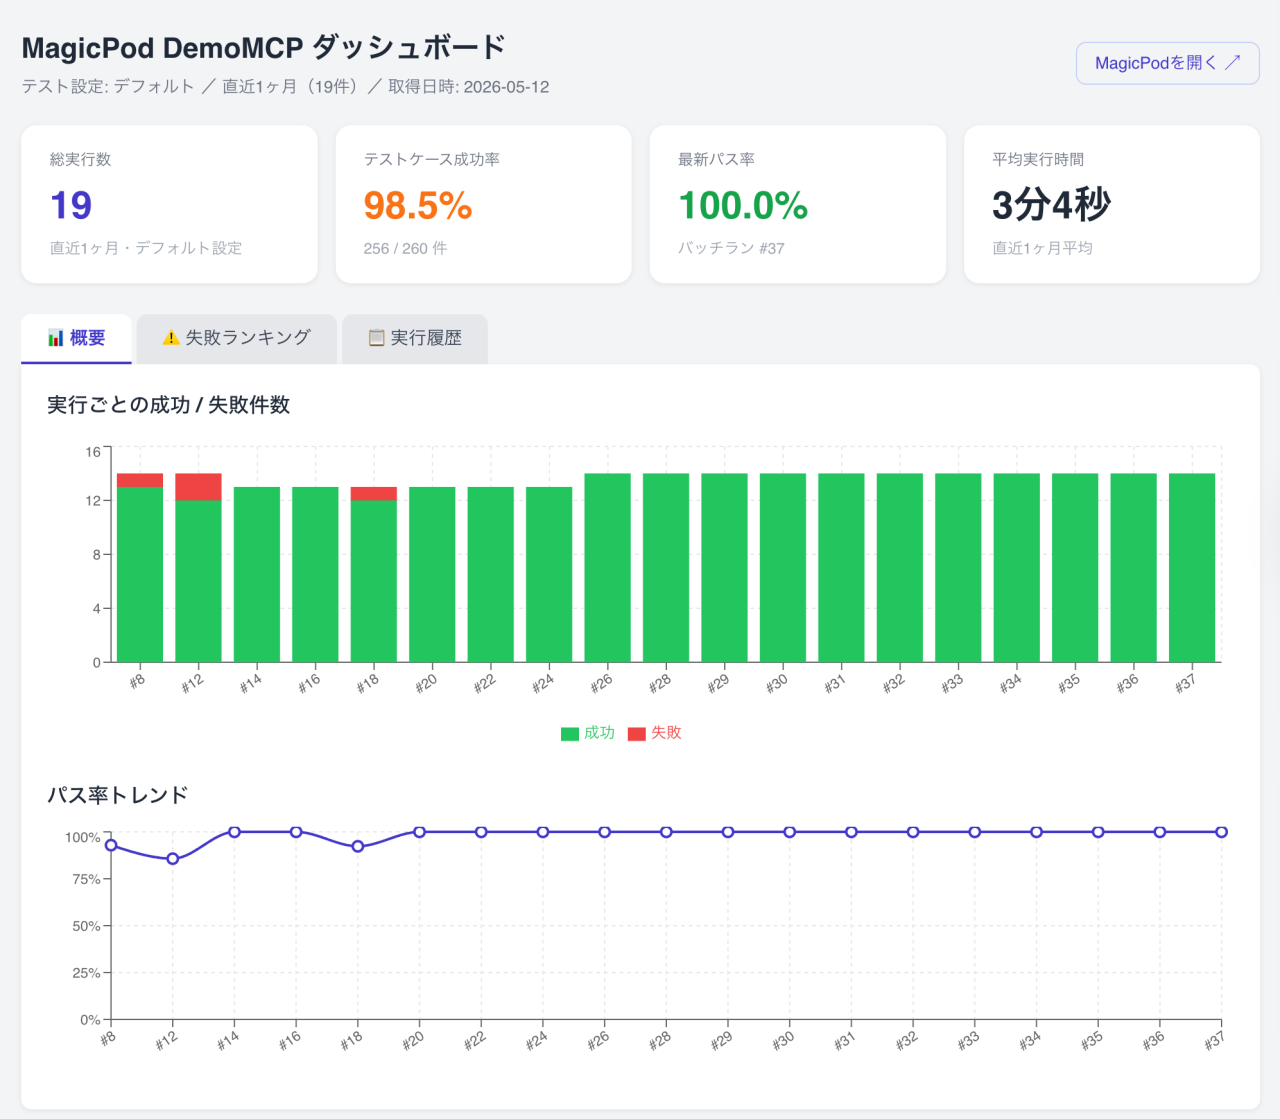Switch to the 概要 tab
This screenshot has height=1119, width=1280.
click(x=76, y=338)
